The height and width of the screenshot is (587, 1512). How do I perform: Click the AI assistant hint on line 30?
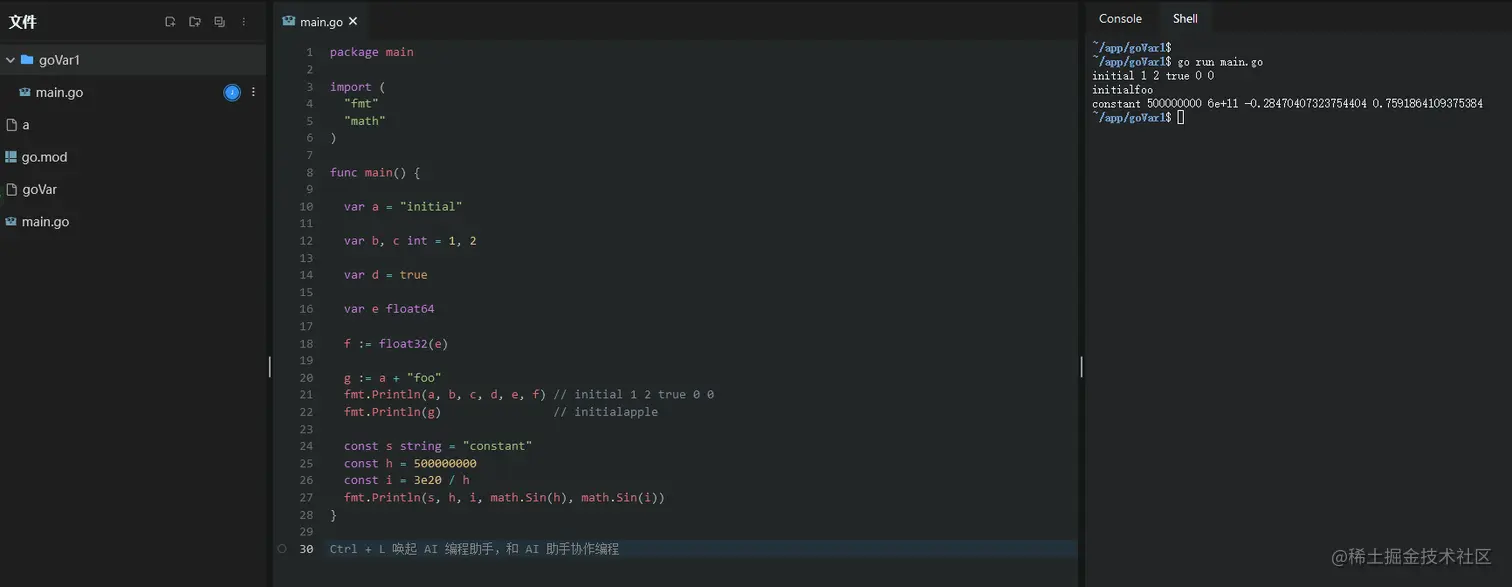[x=474, y=549]
